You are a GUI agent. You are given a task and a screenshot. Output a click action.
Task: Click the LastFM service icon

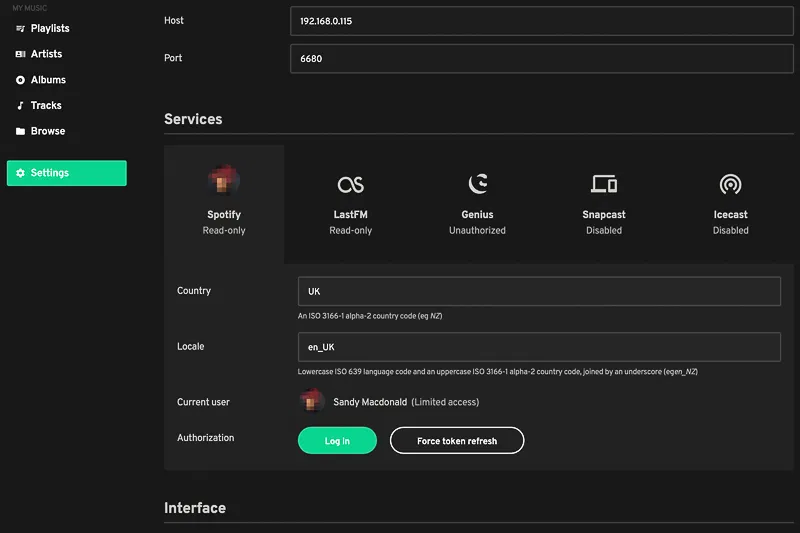click(x=350, y=184)
